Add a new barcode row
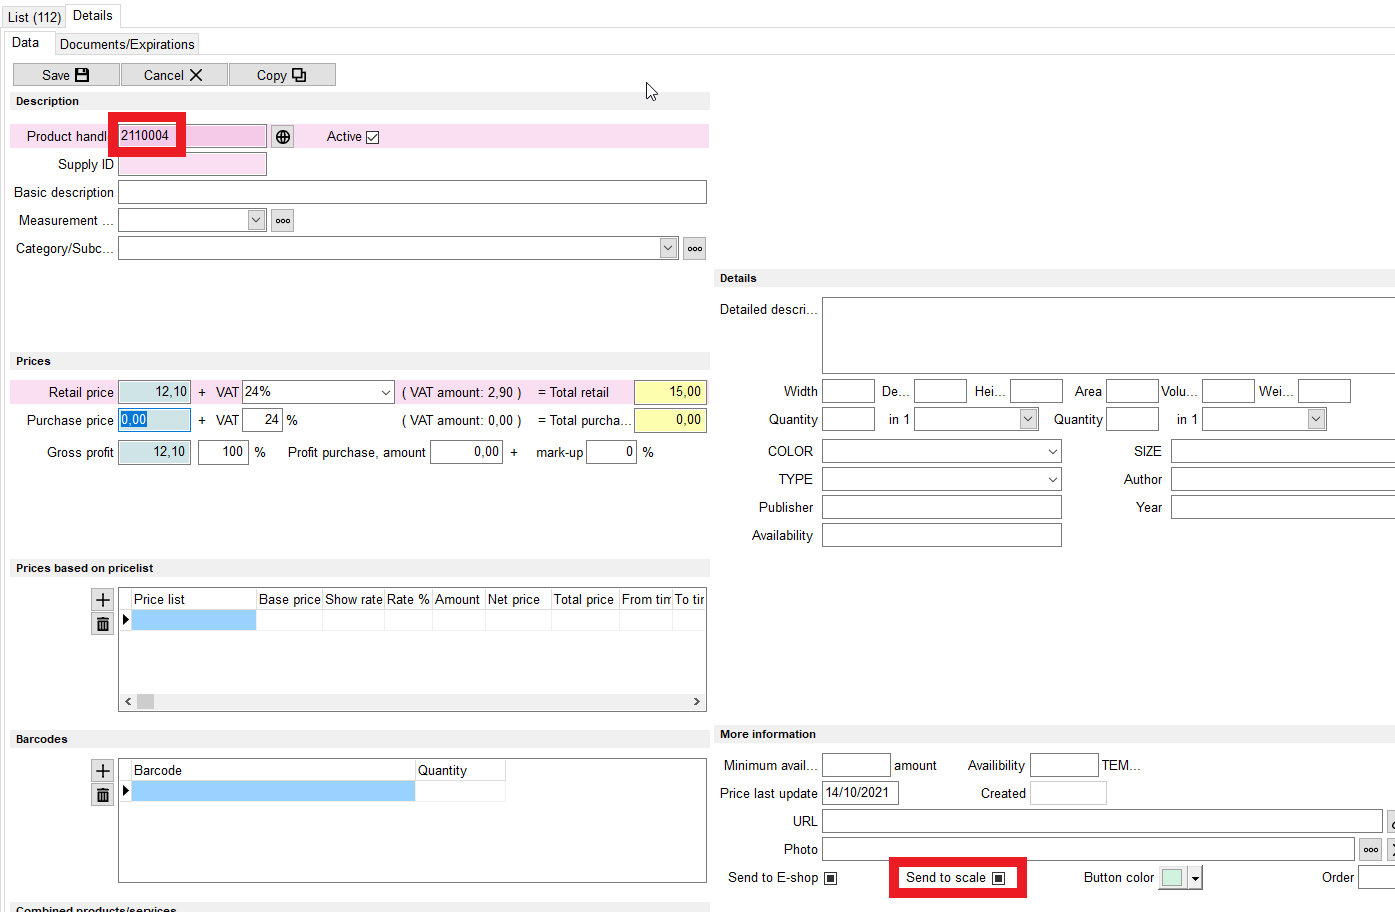The width and height of the screenshot is (1395, 912). (102, 771)
